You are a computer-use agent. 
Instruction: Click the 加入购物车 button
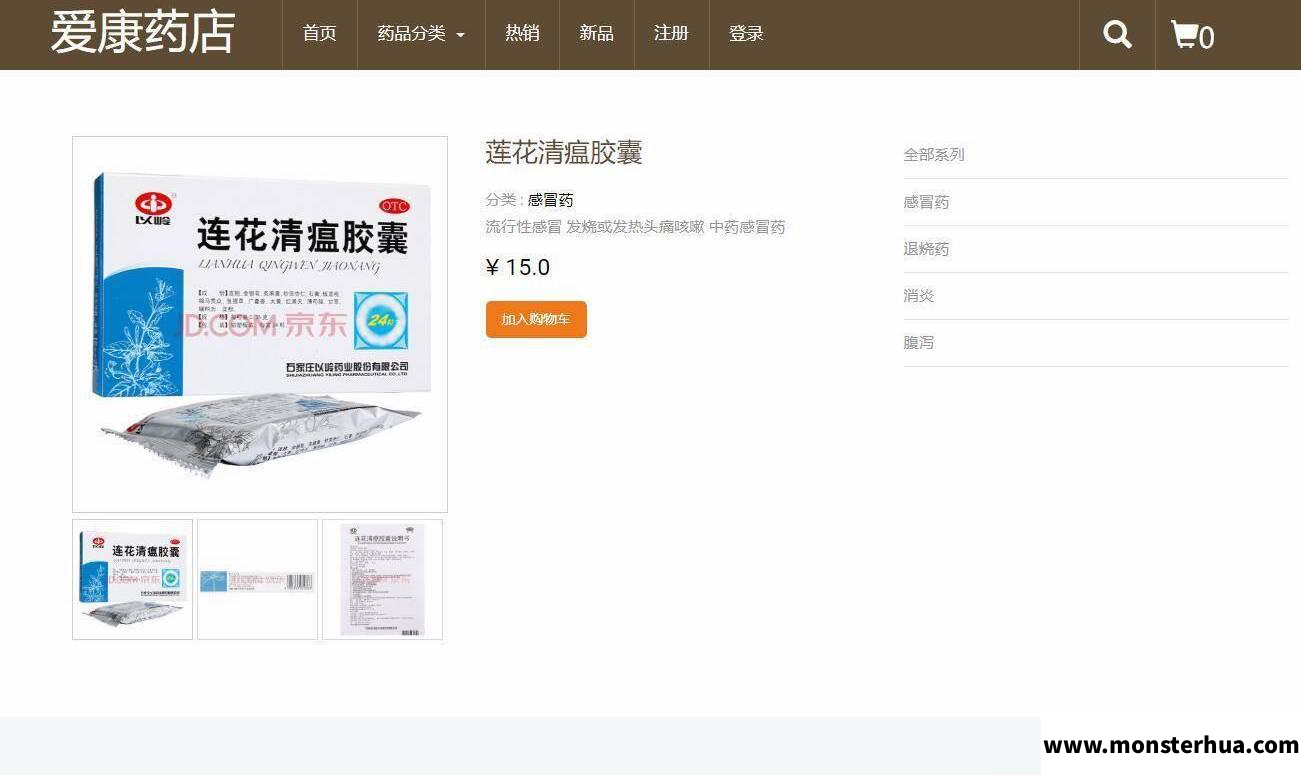(x=536, y=320)
